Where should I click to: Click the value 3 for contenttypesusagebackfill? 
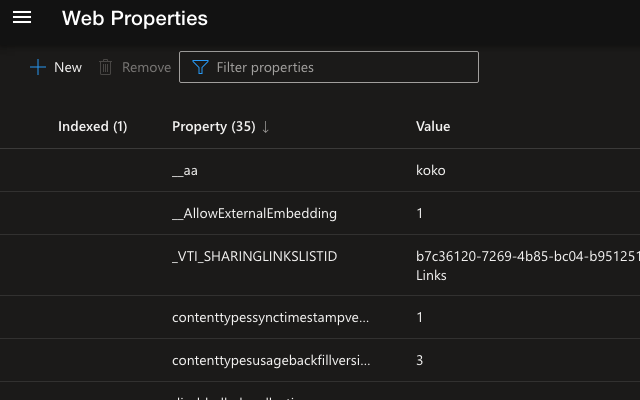click(420, 360)
